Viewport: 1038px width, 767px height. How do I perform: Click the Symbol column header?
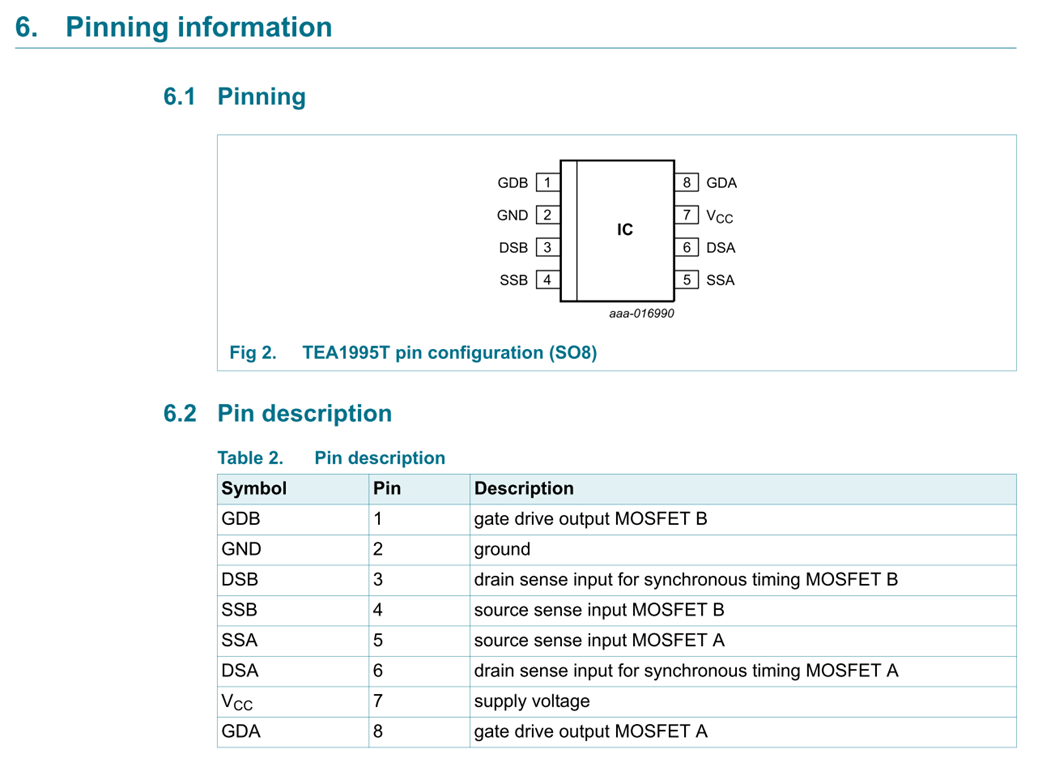pos(254,489)
